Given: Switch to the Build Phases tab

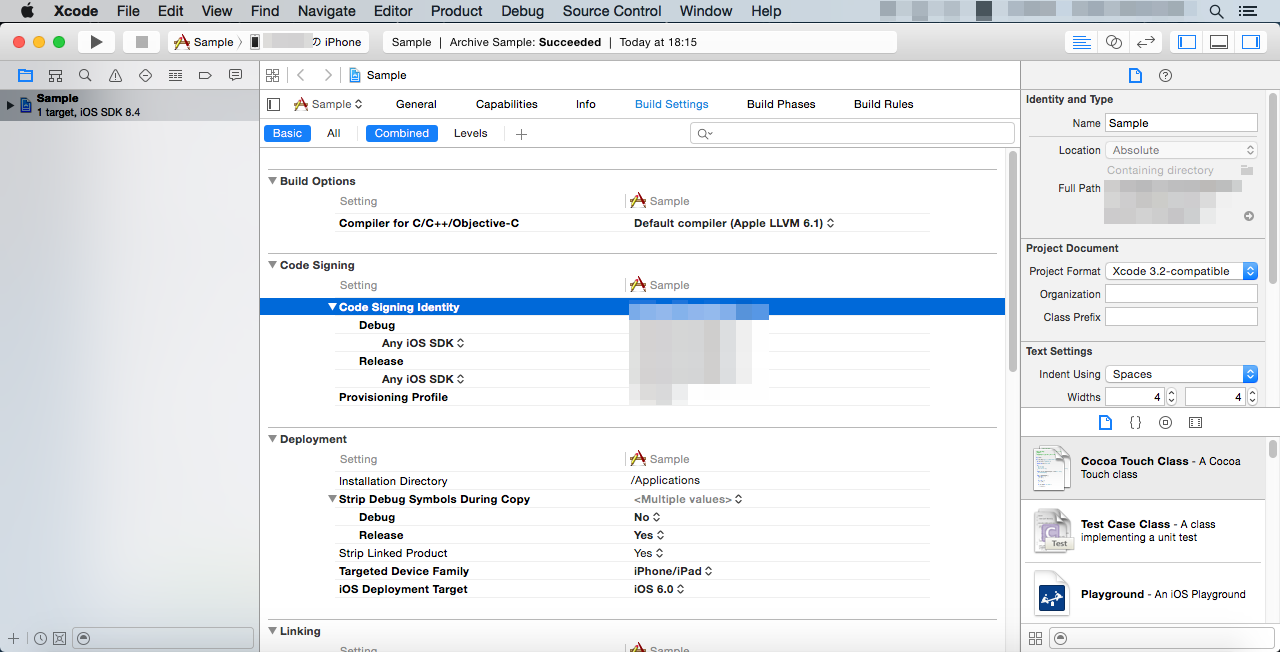Looking at the screenshot, I should [781, 104].
